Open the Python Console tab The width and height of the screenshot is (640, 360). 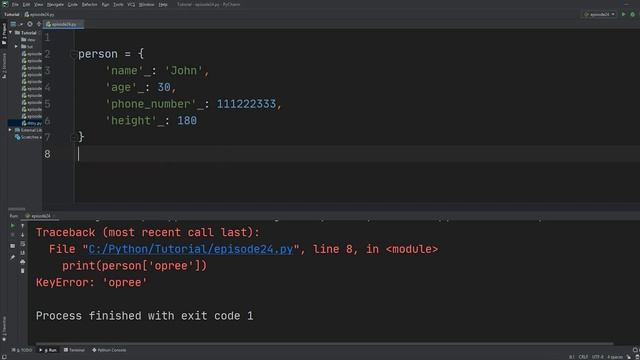(x=109, y=350)
